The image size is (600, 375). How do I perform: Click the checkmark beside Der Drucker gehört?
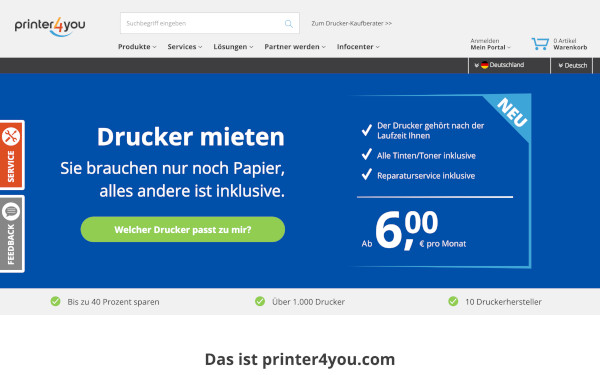tap(367, 130)
